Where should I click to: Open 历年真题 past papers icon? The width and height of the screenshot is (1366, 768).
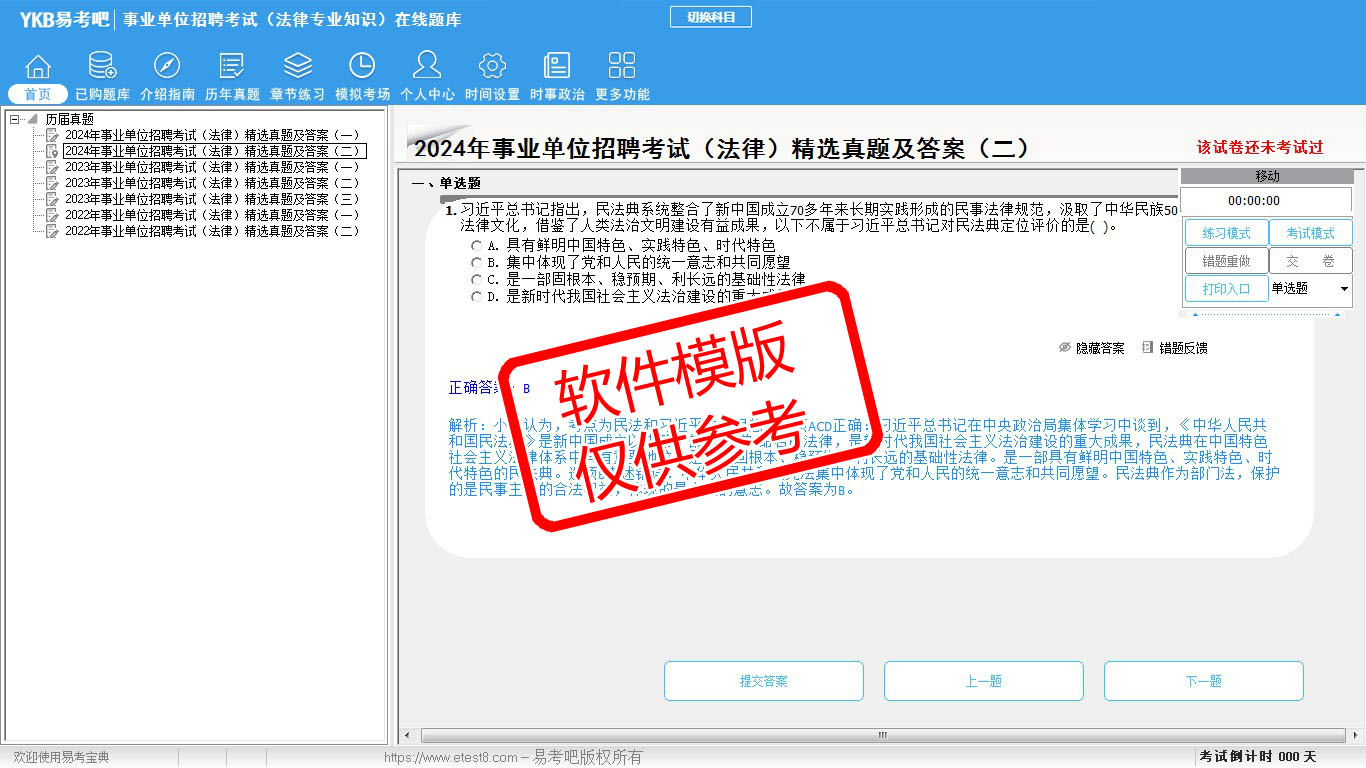pos(232,67)
